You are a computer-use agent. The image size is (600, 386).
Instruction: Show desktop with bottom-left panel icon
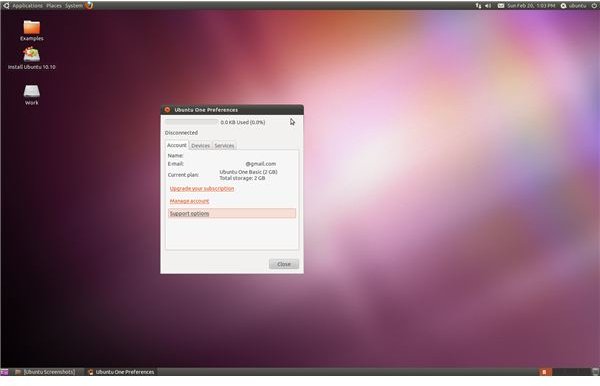pyautogui.click(x=5, y=372)
